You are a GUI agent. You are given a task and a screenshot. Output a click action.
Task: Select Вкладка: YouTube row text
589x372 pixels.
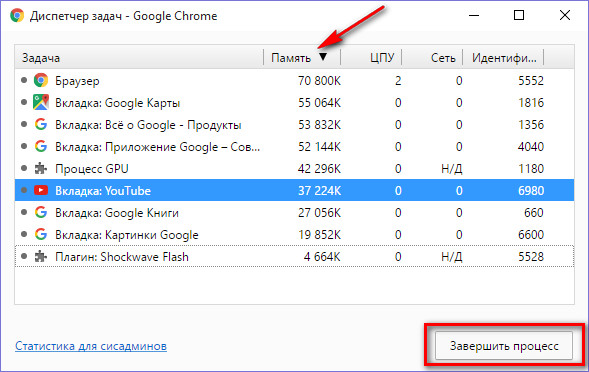point(103,191)
